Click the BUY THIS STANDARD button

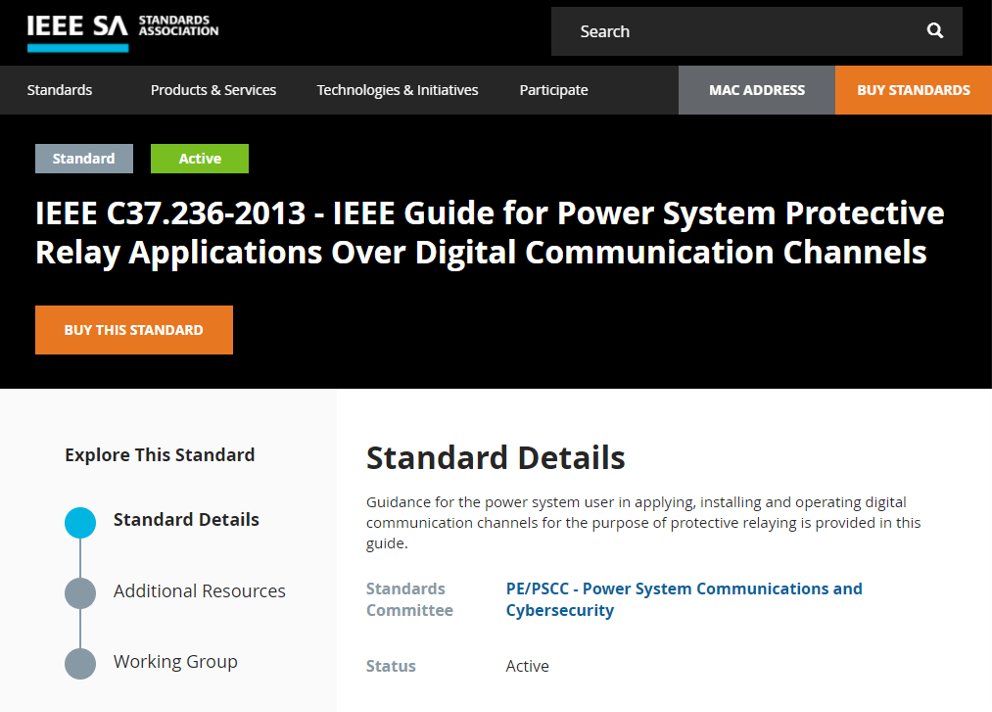[x=134, y=330]
